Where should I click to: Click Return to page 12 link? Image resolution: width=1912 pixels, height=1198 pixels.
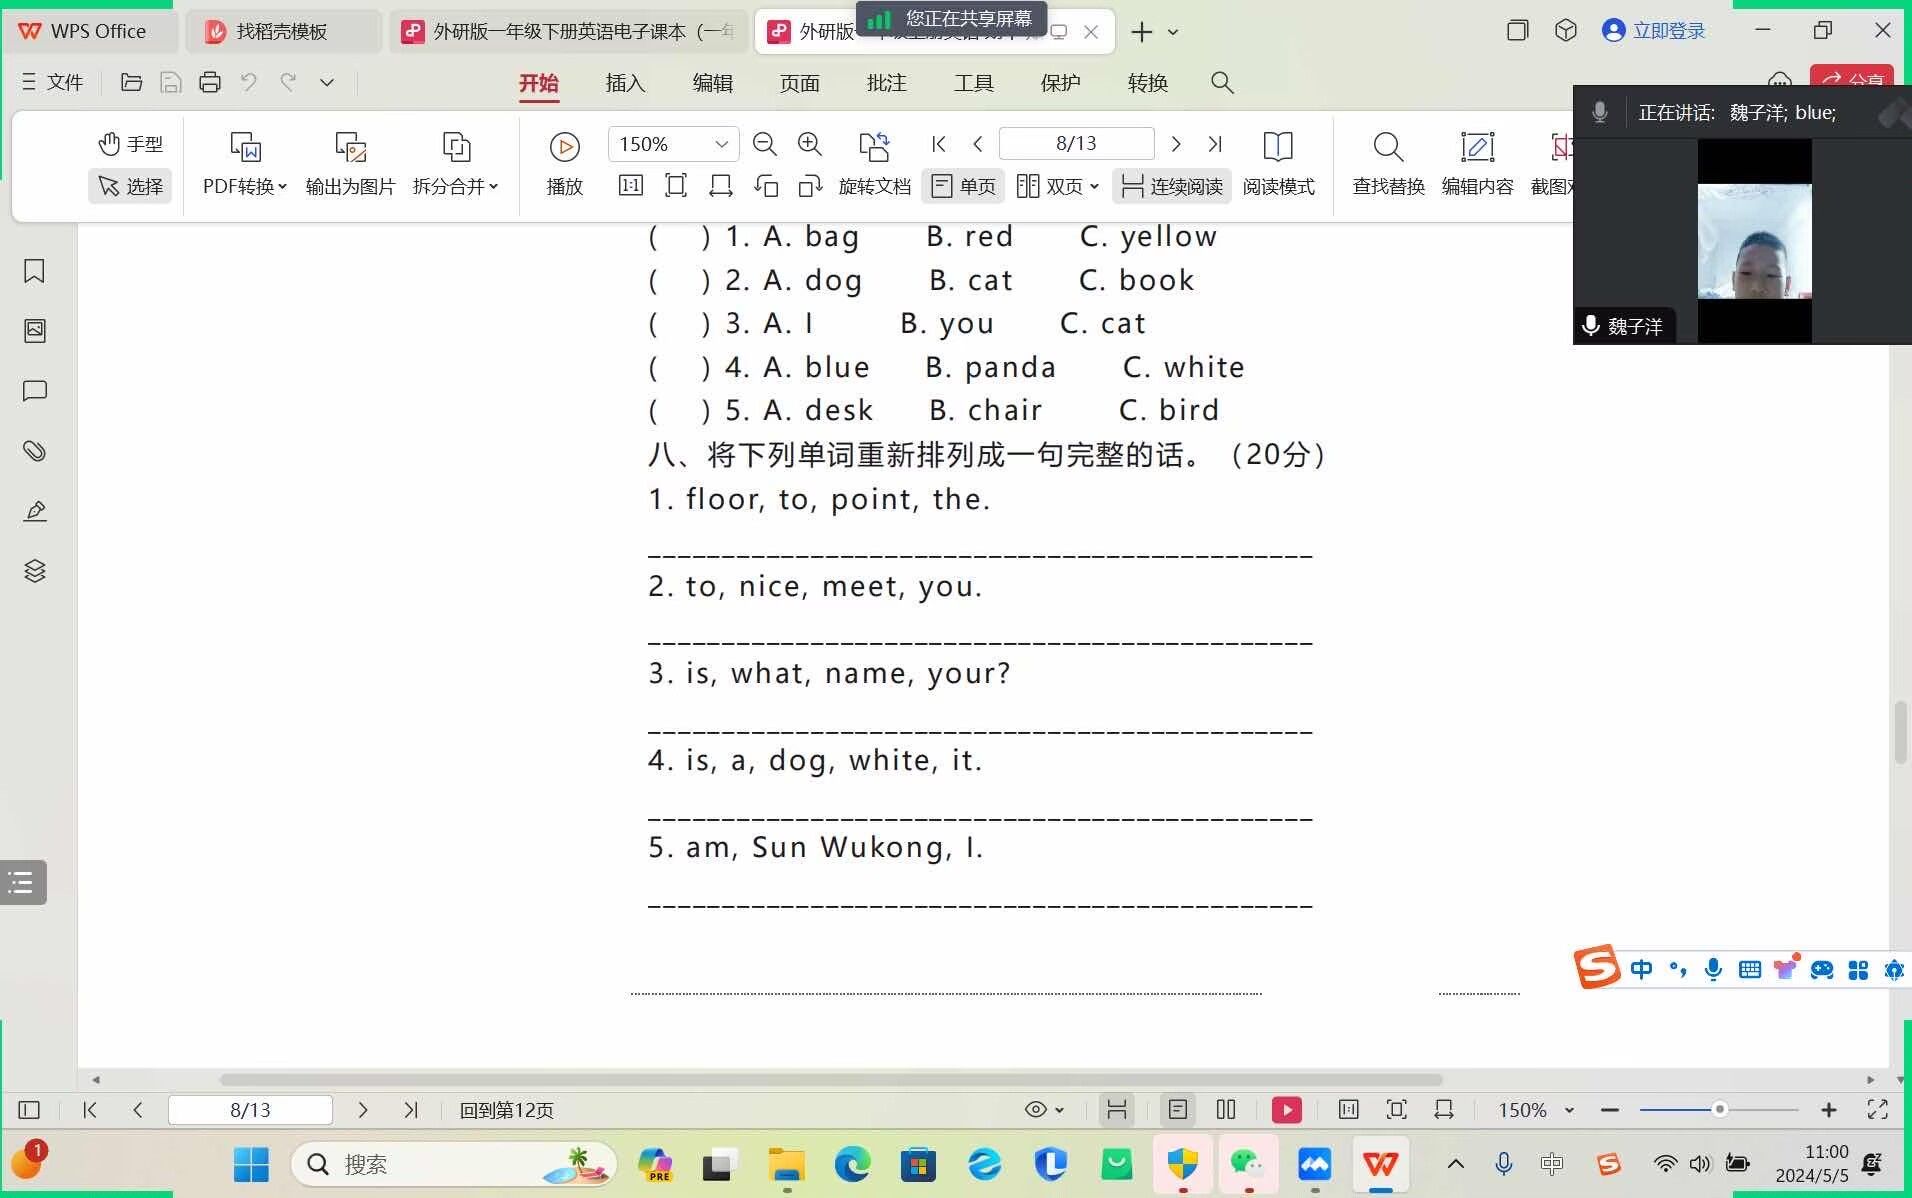coord(506,1110)
